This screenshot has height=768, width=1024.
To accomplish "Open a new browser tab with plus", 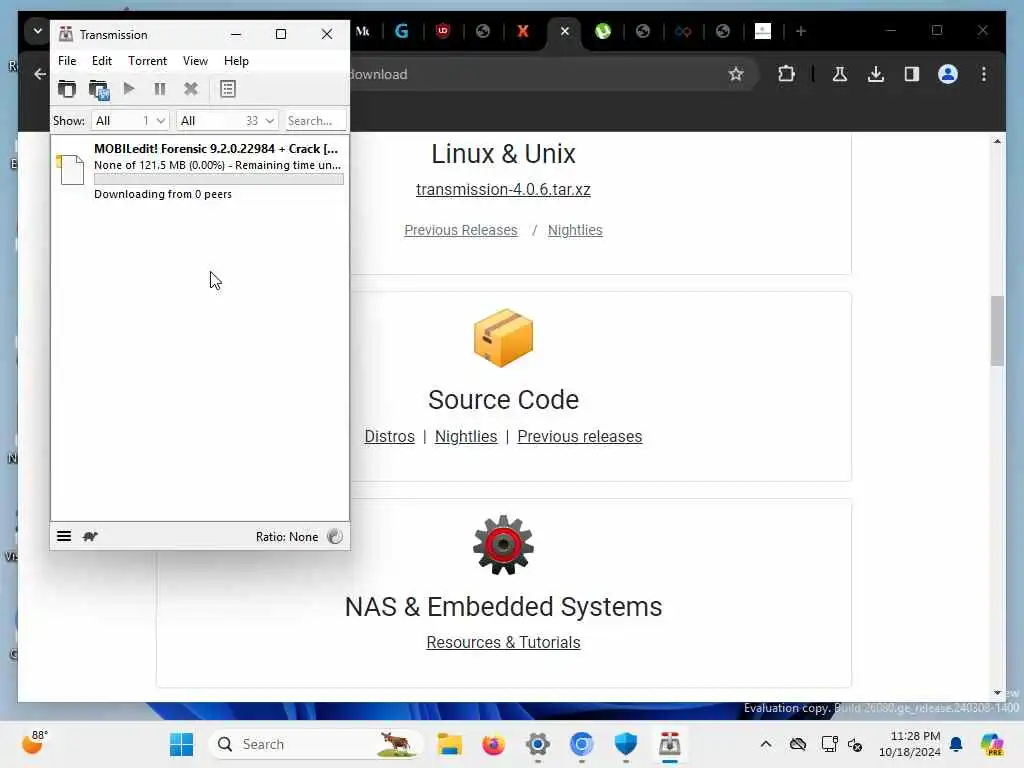I will (801, 31).
